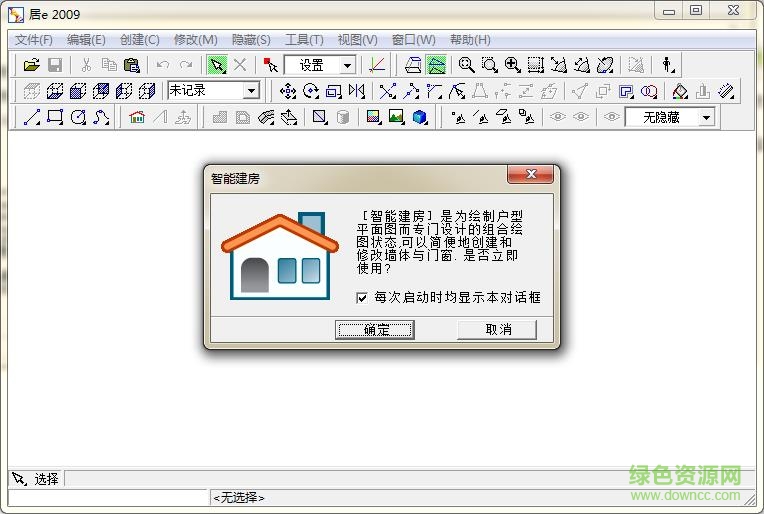Open the 编辑(E) menu
This screenshot has height=514, width=764.
coord(86,39)
